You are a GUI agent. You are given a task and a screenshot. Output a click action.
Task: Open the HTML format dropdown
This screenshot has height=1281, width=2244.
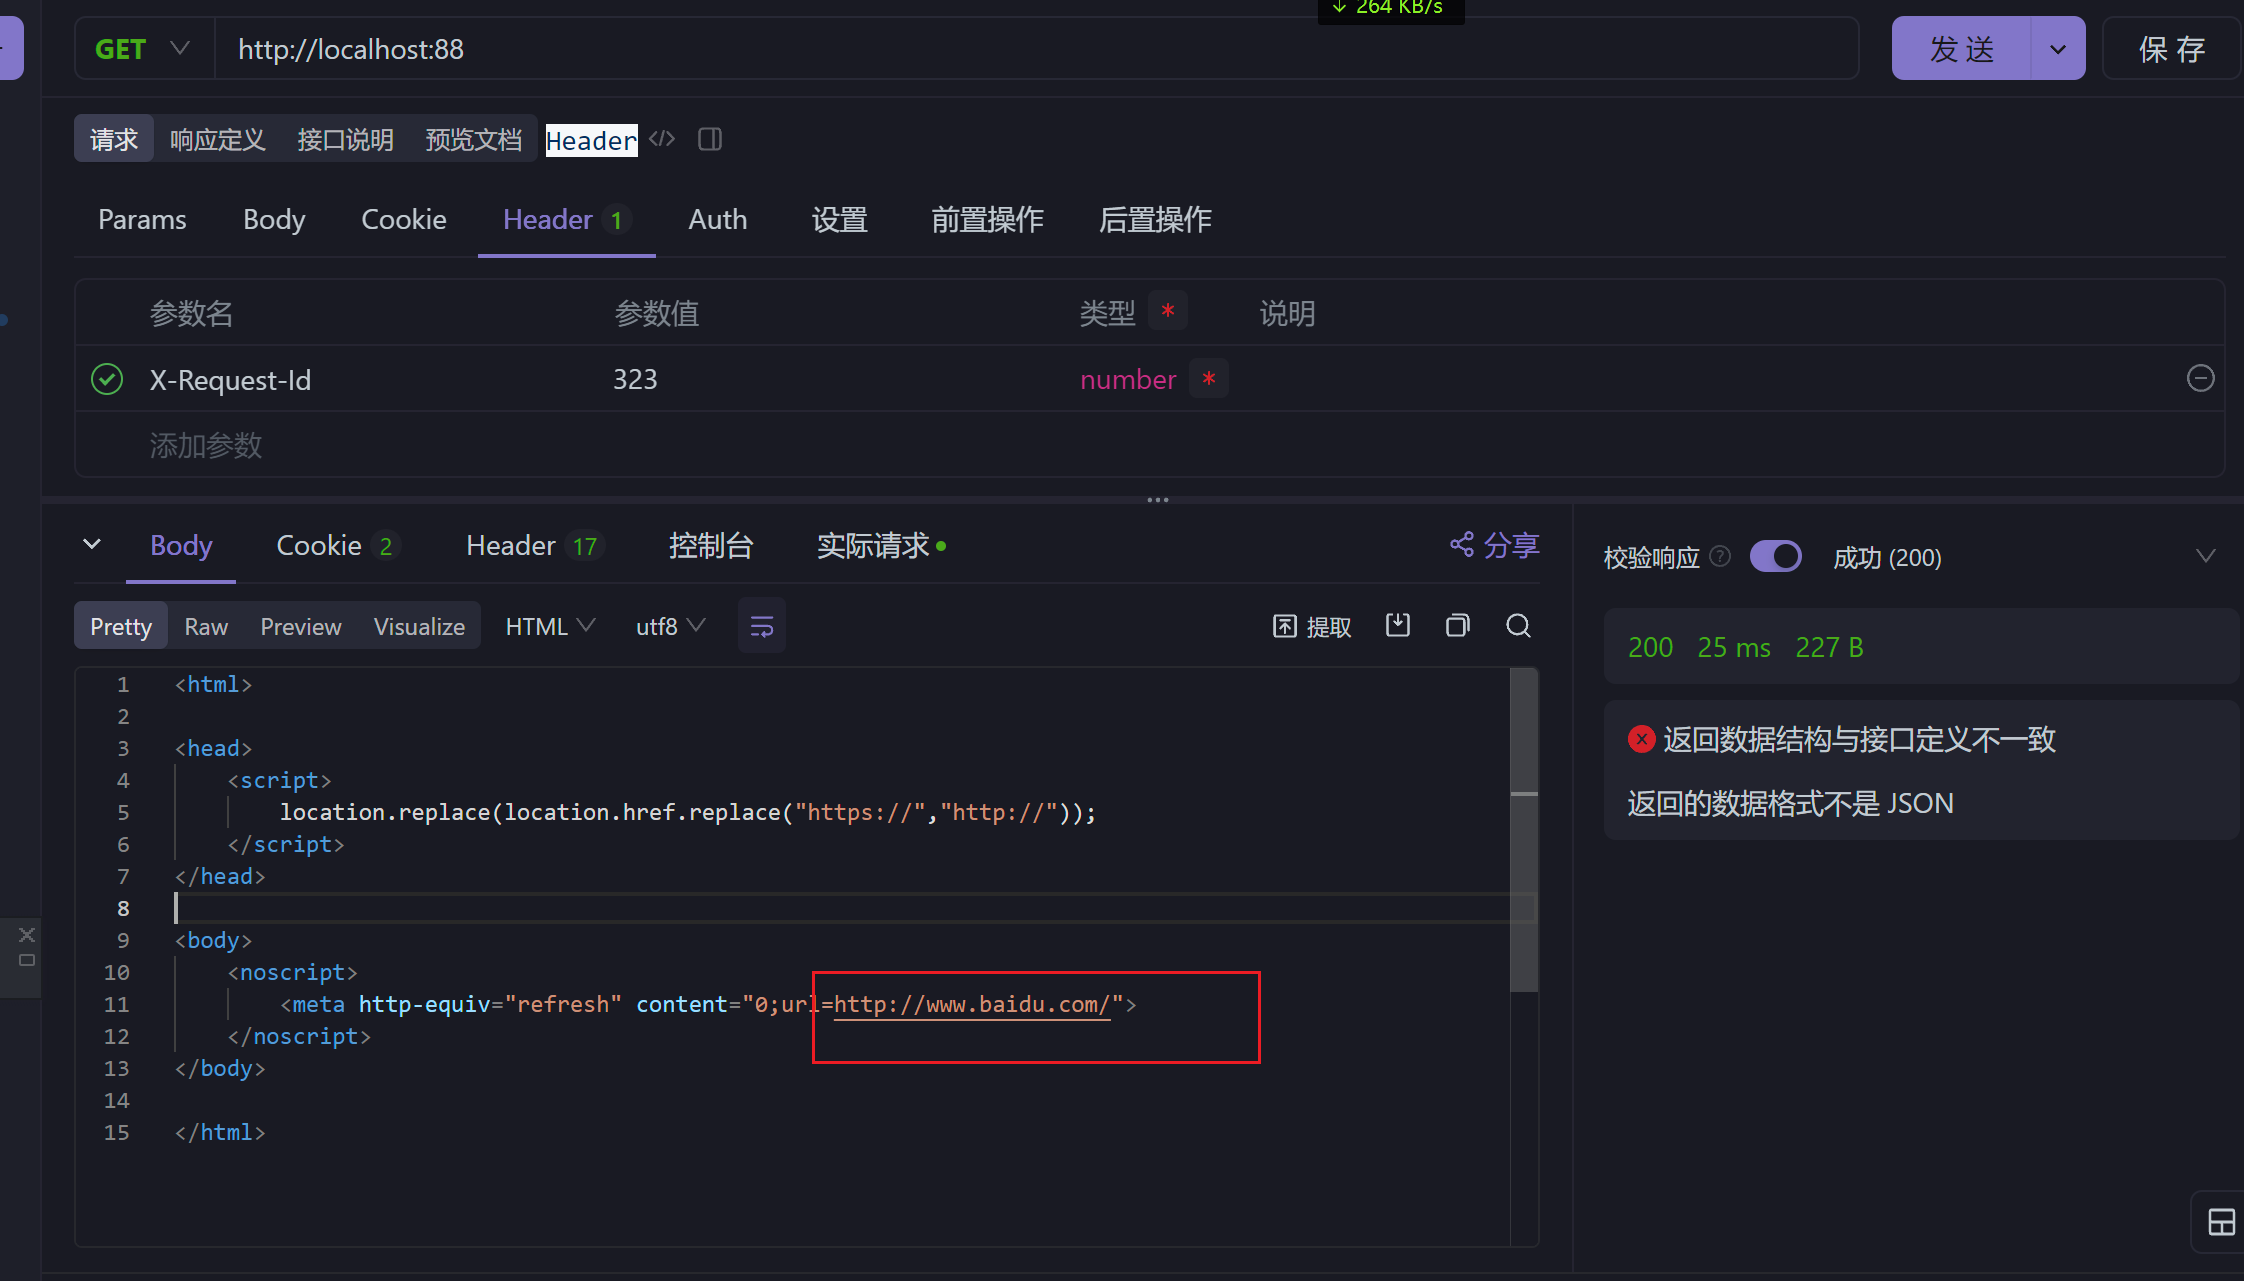click(x=550, y=626)
